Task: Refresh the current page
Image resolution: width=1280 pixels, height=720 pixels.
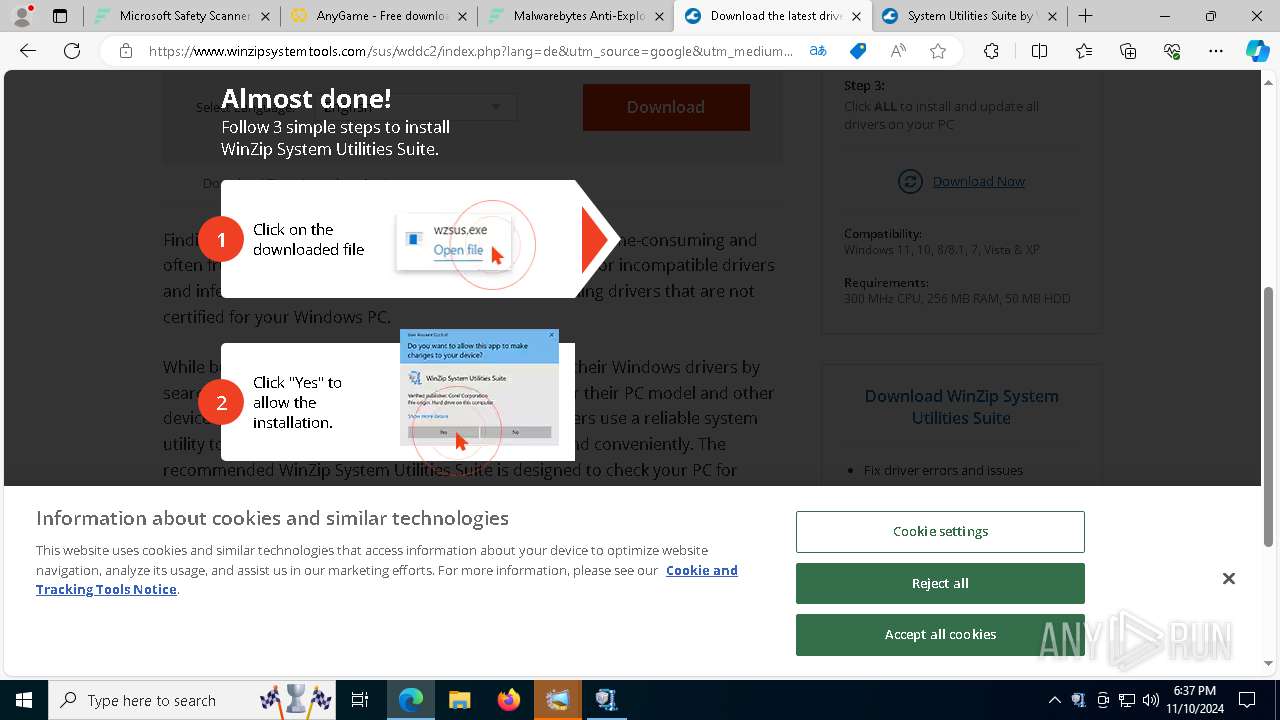Action: 72,51
